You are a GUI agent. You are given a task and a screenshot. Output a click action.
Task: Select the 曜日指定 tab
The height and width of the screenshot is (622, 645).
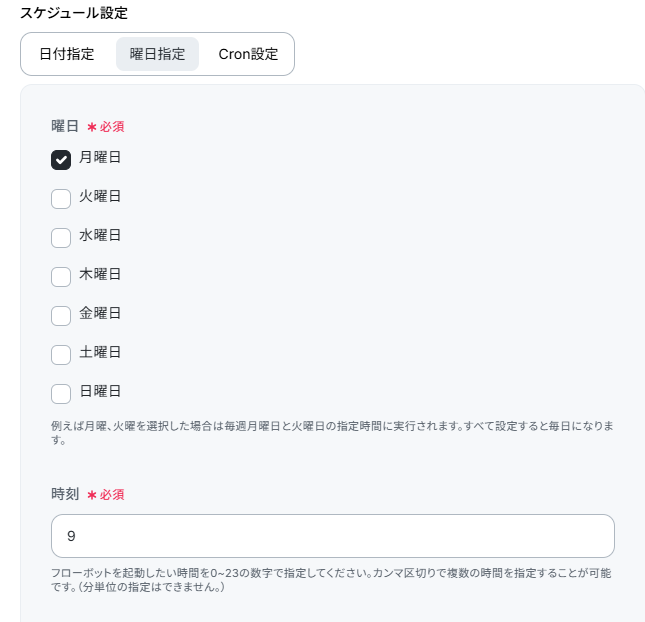click(x=157, y=54)
